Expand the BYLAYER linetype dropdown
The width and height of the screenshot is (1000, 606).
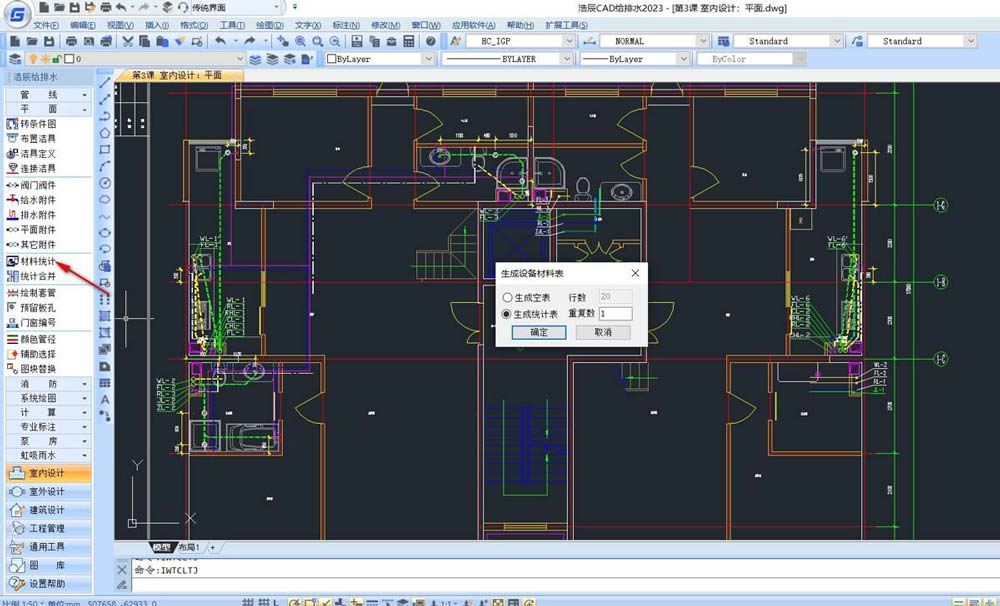tap(569, 60)
